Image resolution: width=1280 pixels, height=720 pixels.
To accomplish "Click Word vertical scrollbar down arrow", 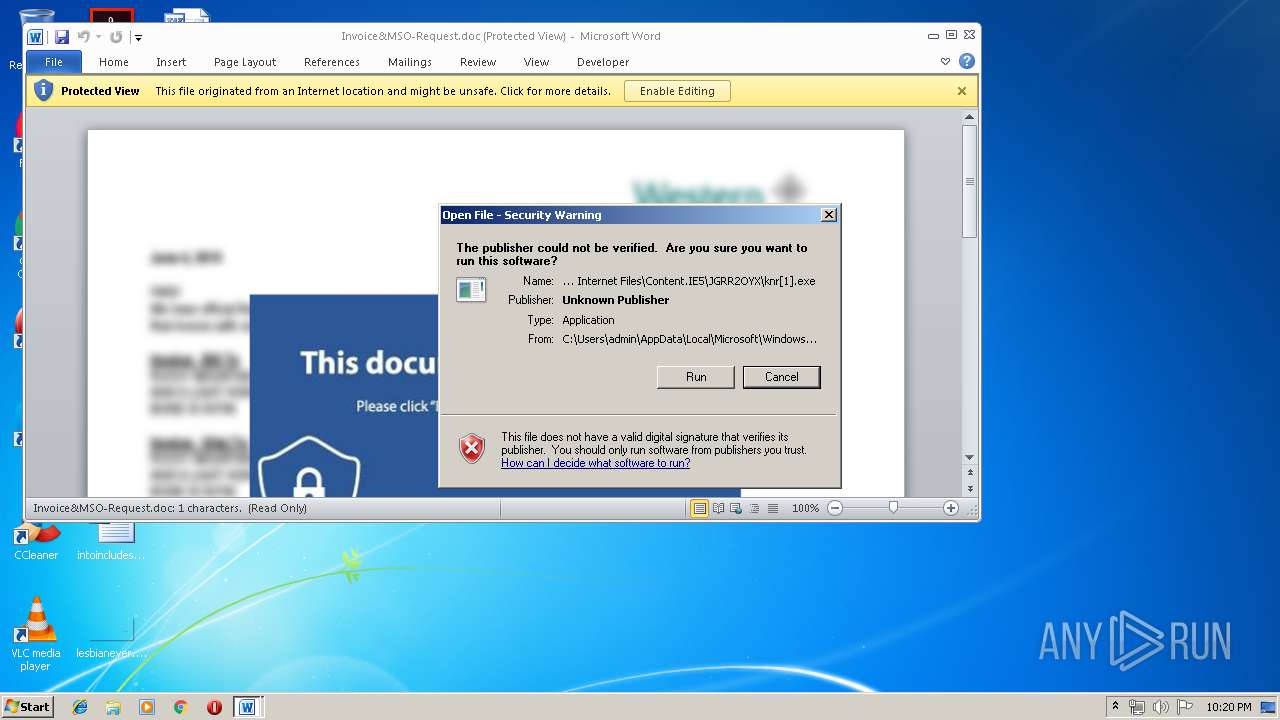I will [969, 458].
